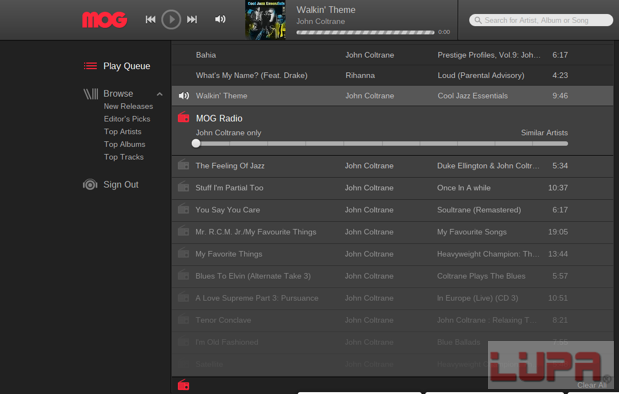
Task: Skip to previous track
Action: pos(150,19)
